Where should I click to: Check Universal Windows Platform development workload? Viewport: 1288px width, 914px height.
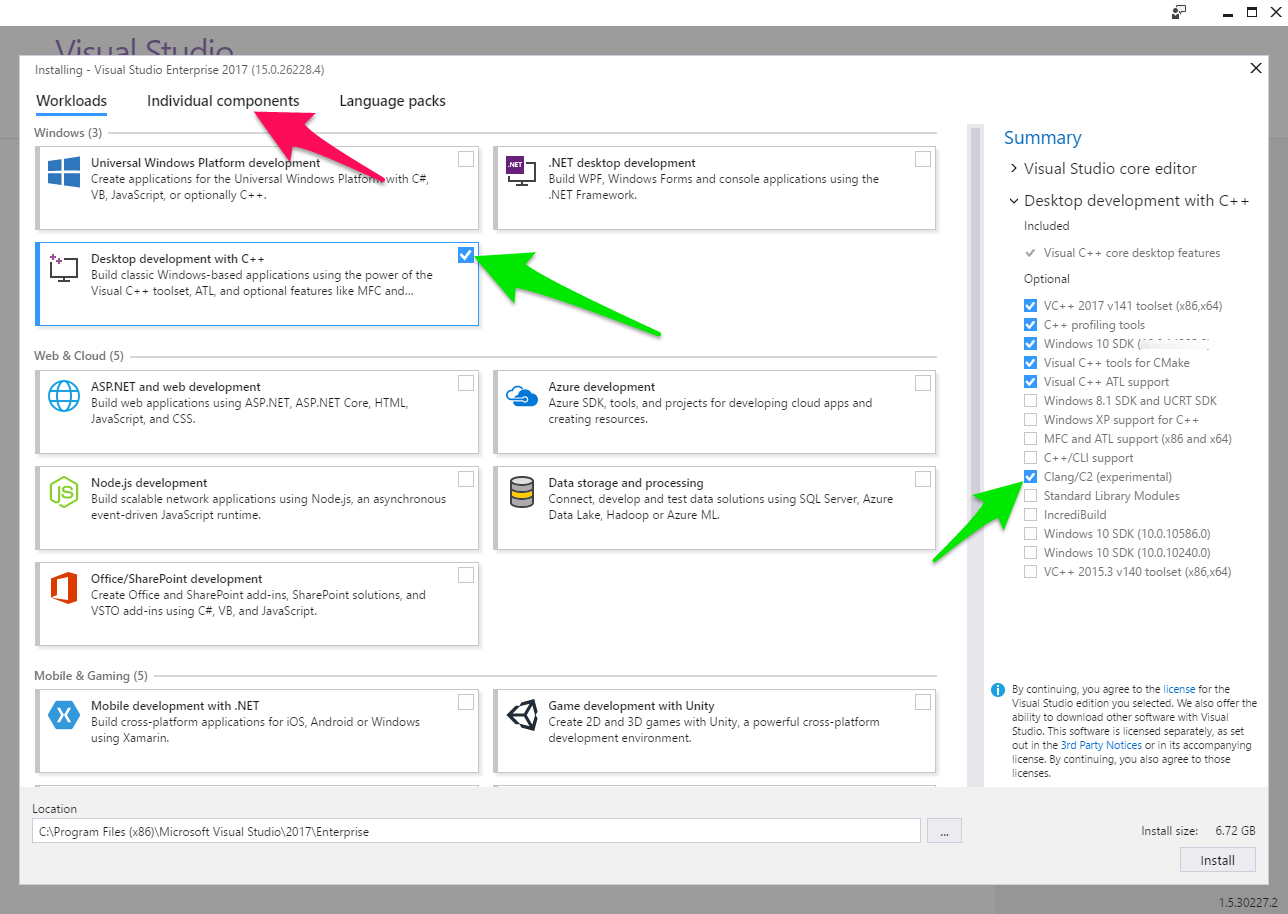tap(466, 159)
